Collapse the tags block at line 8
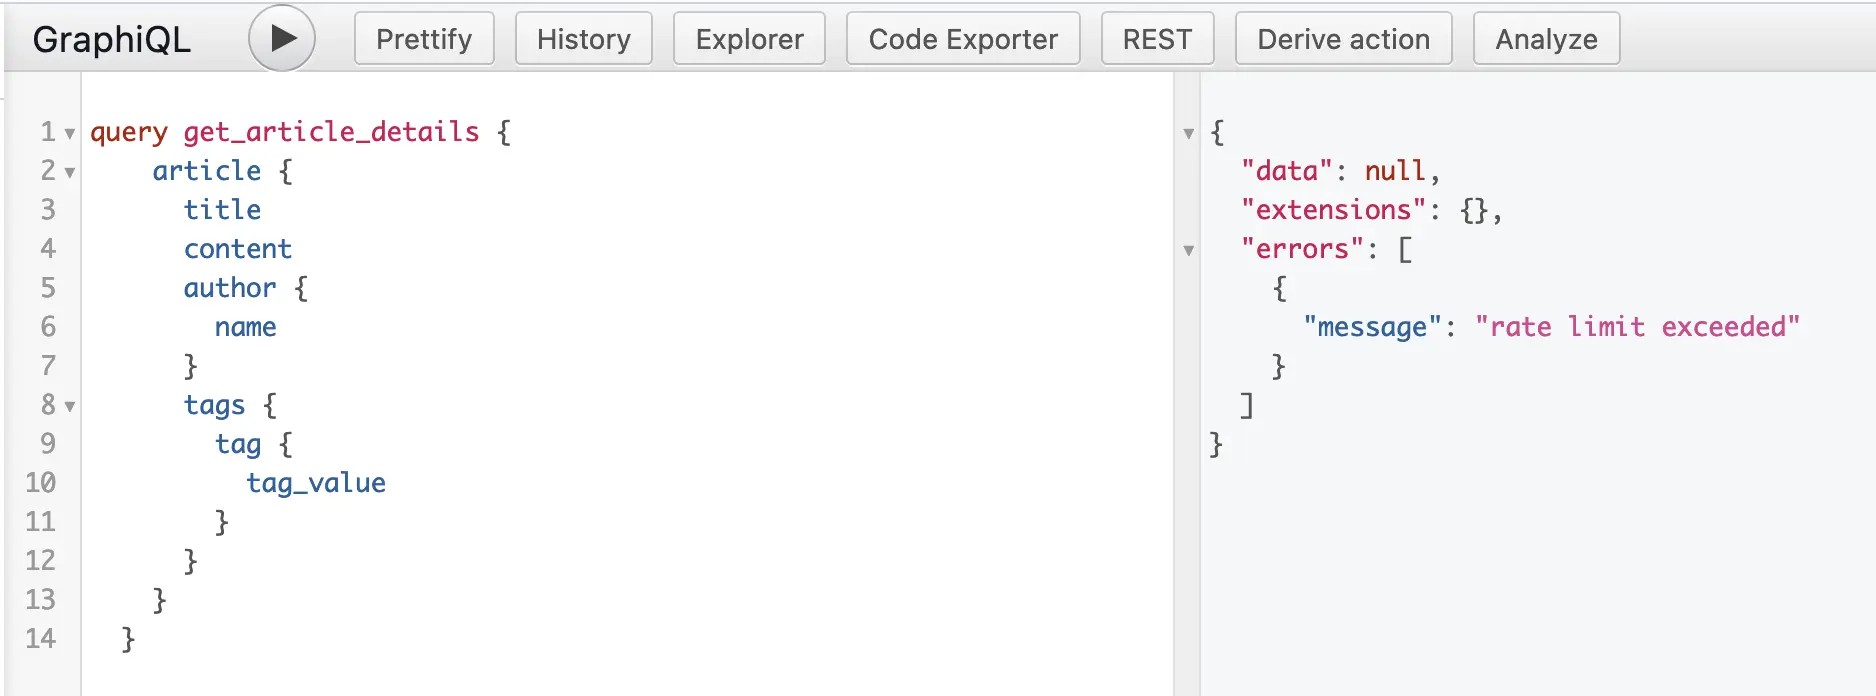This screenshot has width=1876, height=696. coord(70,406)
